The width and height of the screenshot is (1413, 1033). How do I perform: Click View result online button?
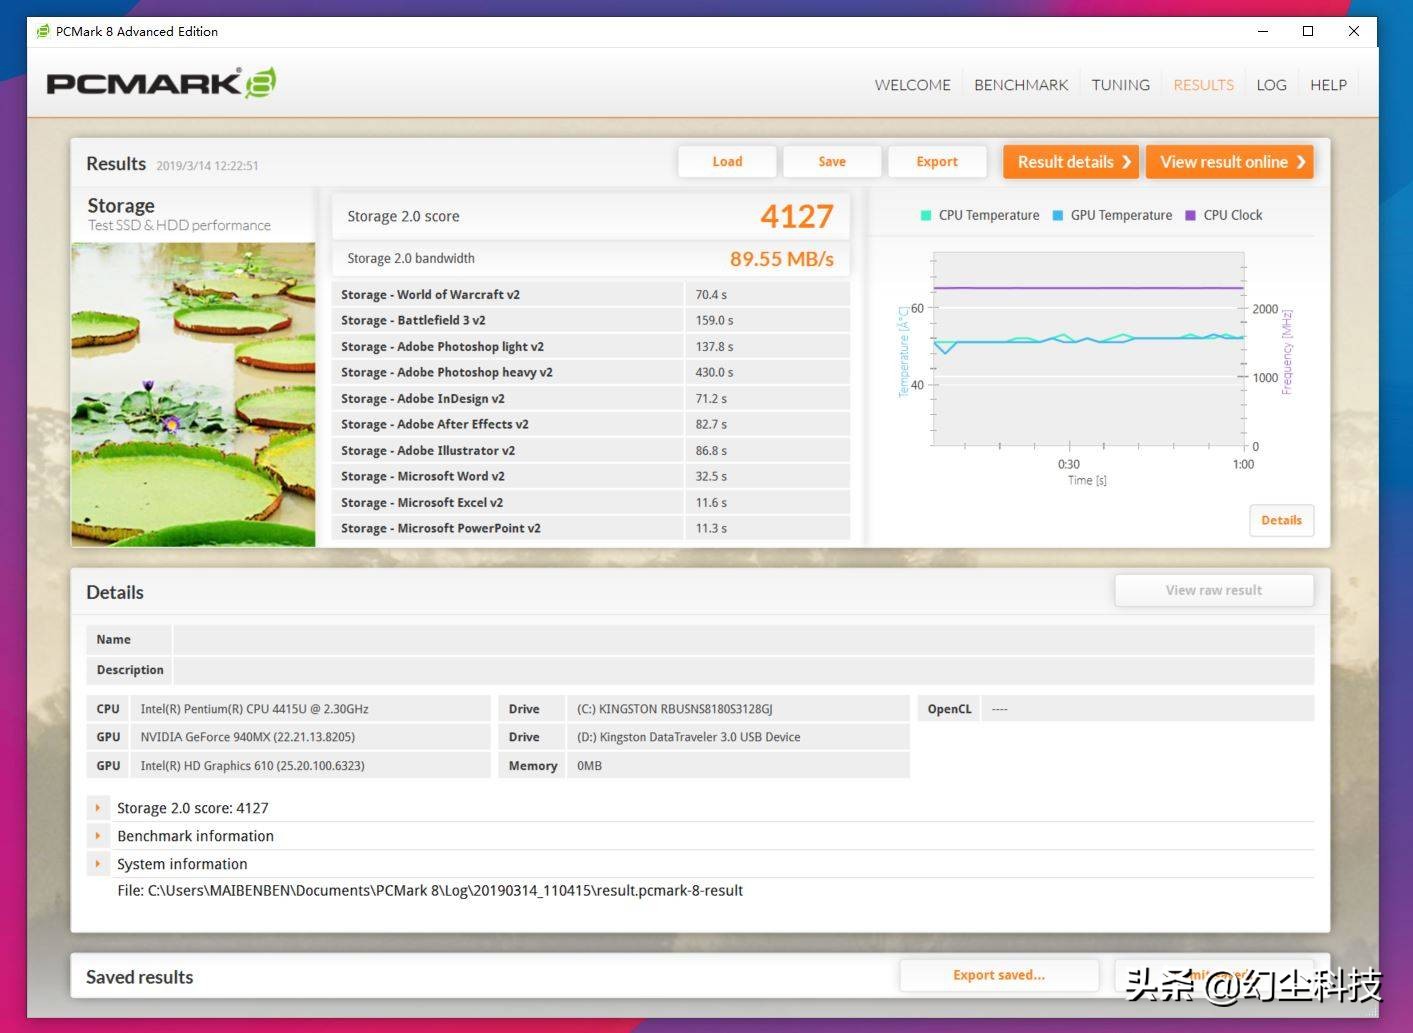point(1229,162)
